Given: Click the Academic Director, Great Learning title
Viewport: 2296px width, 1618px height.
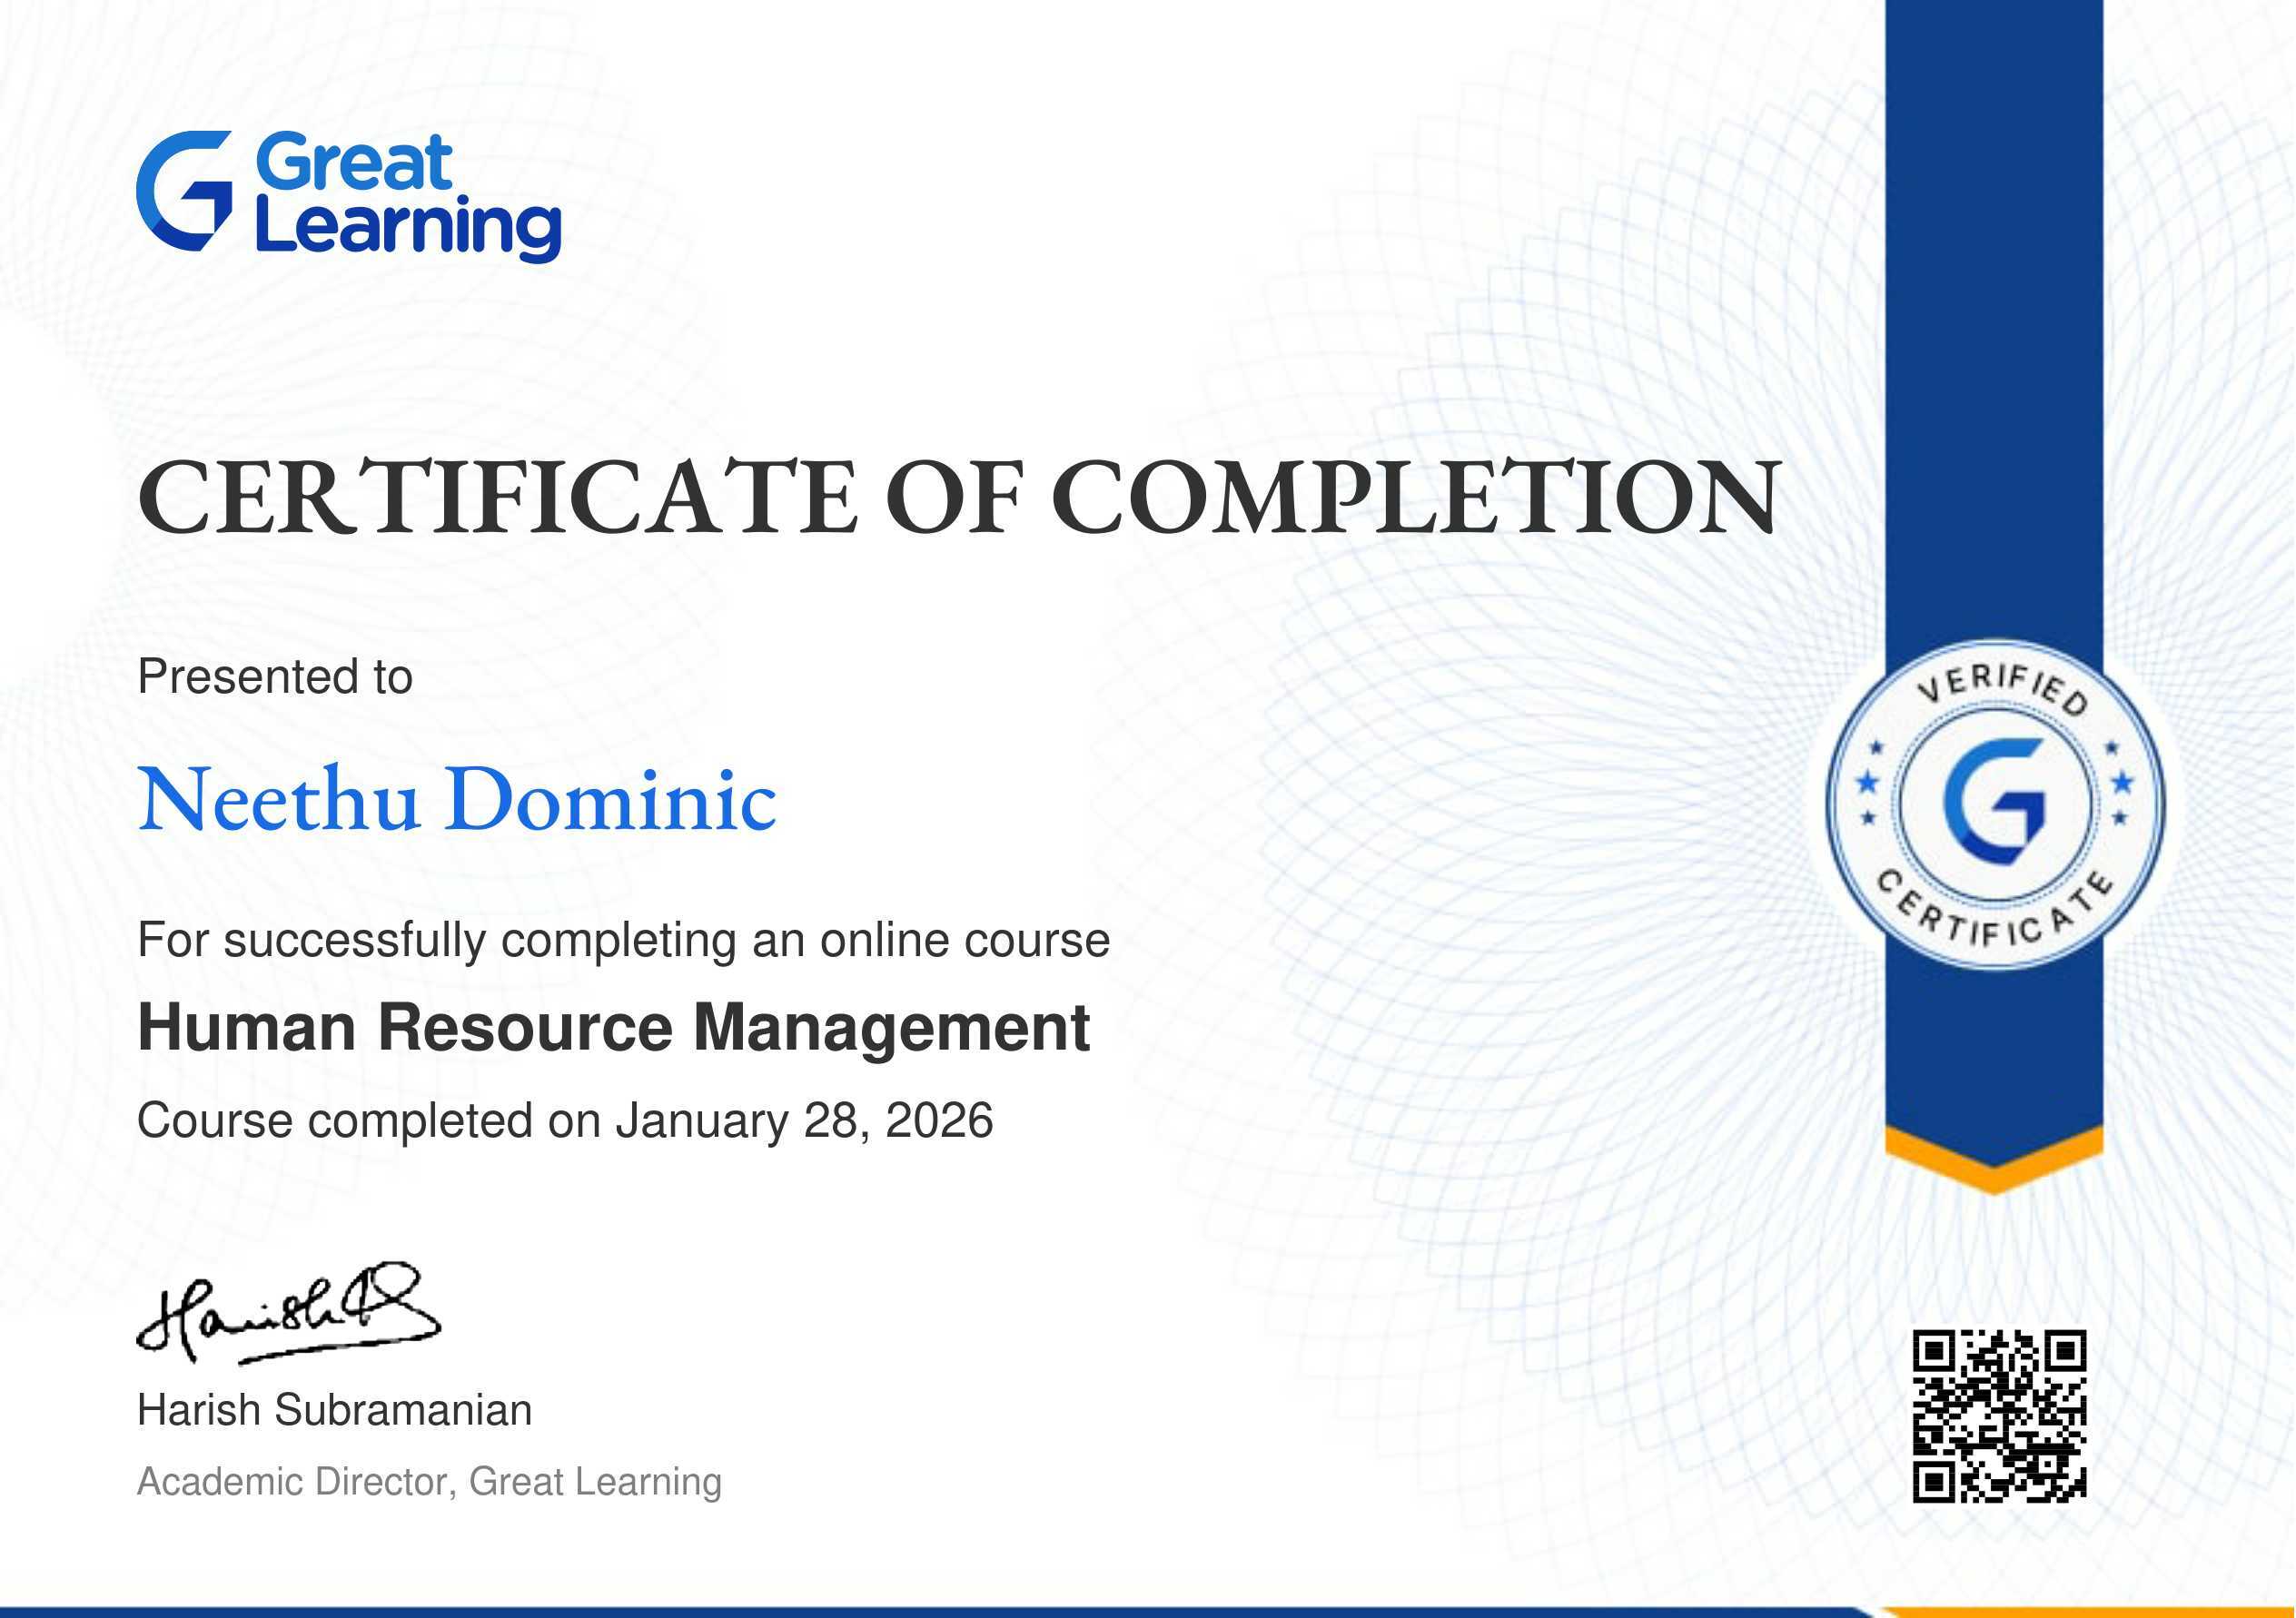Looking at the screenshot, I should (429, 1481).
